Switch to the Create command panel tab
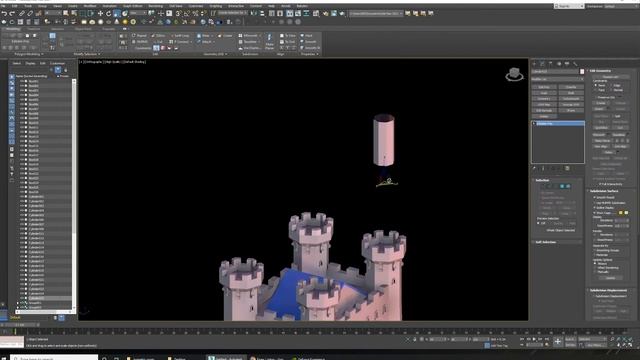Screen dimensions: 640x360 pyautogui.click(x=534, y=64)
